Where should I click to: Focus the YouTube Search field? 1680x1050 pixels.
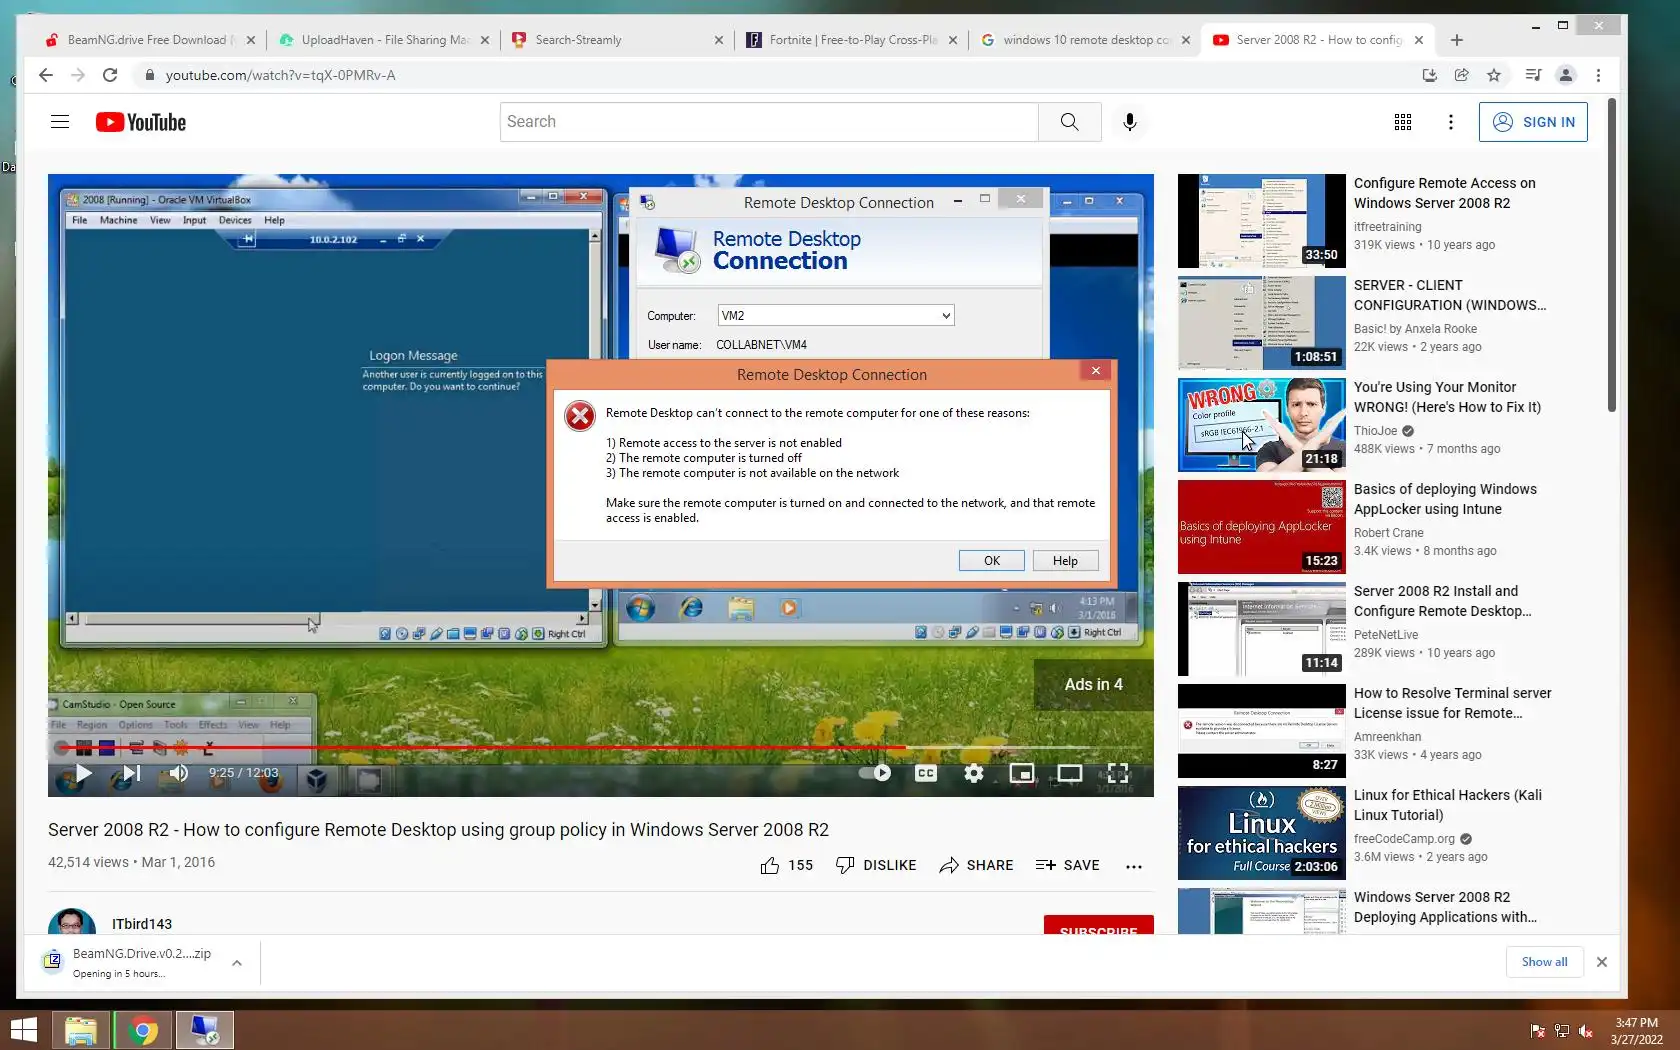(769, 122)
